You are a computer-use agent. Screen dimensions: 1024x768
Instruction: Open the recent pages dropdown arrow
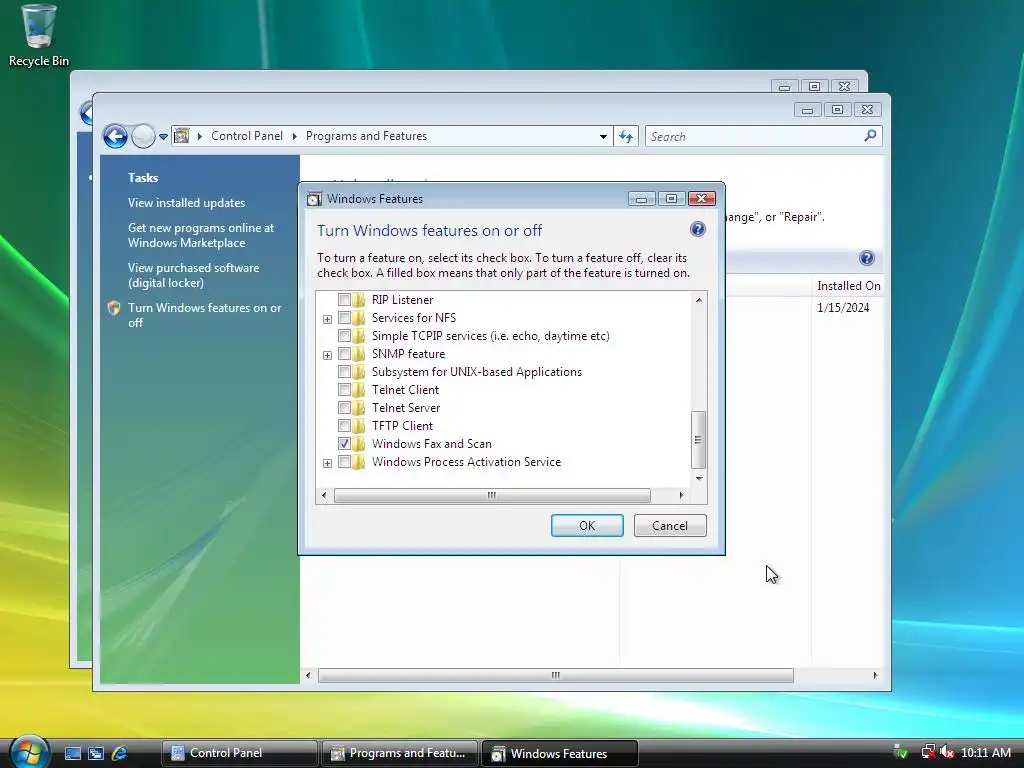tap(163, 136)
